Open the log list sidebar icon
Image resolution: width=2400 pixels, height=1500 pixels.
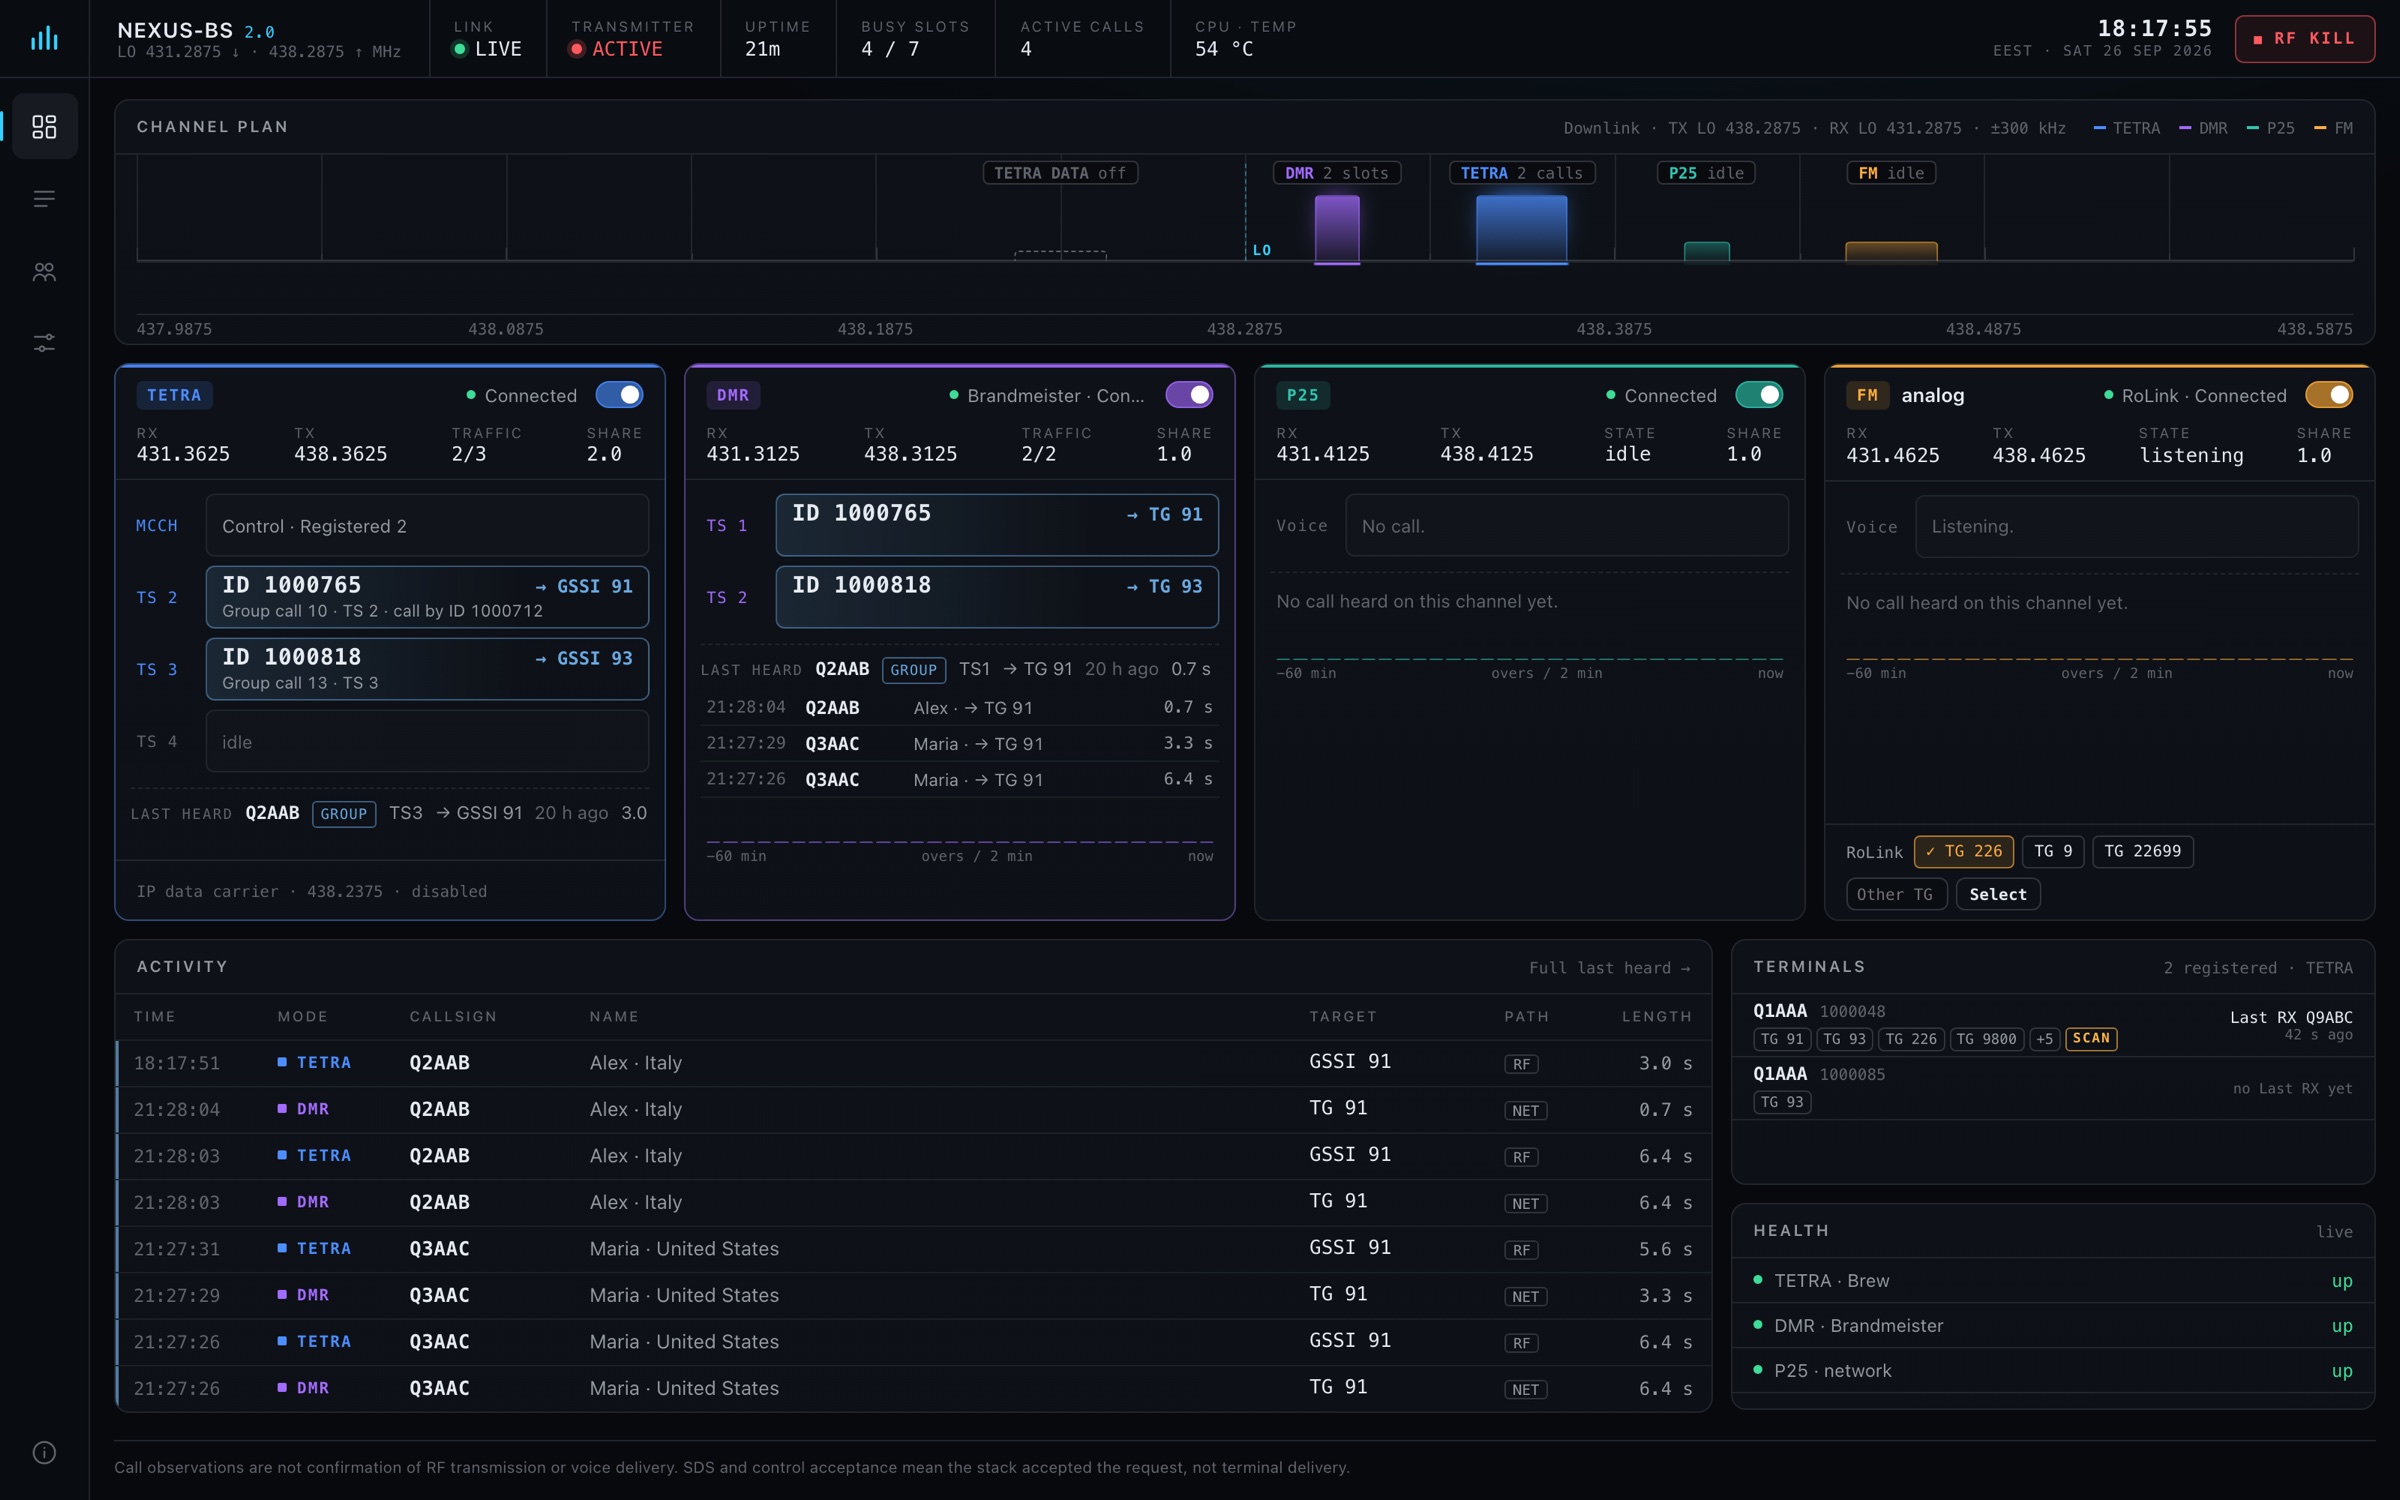pyautogui.click(x=44, y=199)
